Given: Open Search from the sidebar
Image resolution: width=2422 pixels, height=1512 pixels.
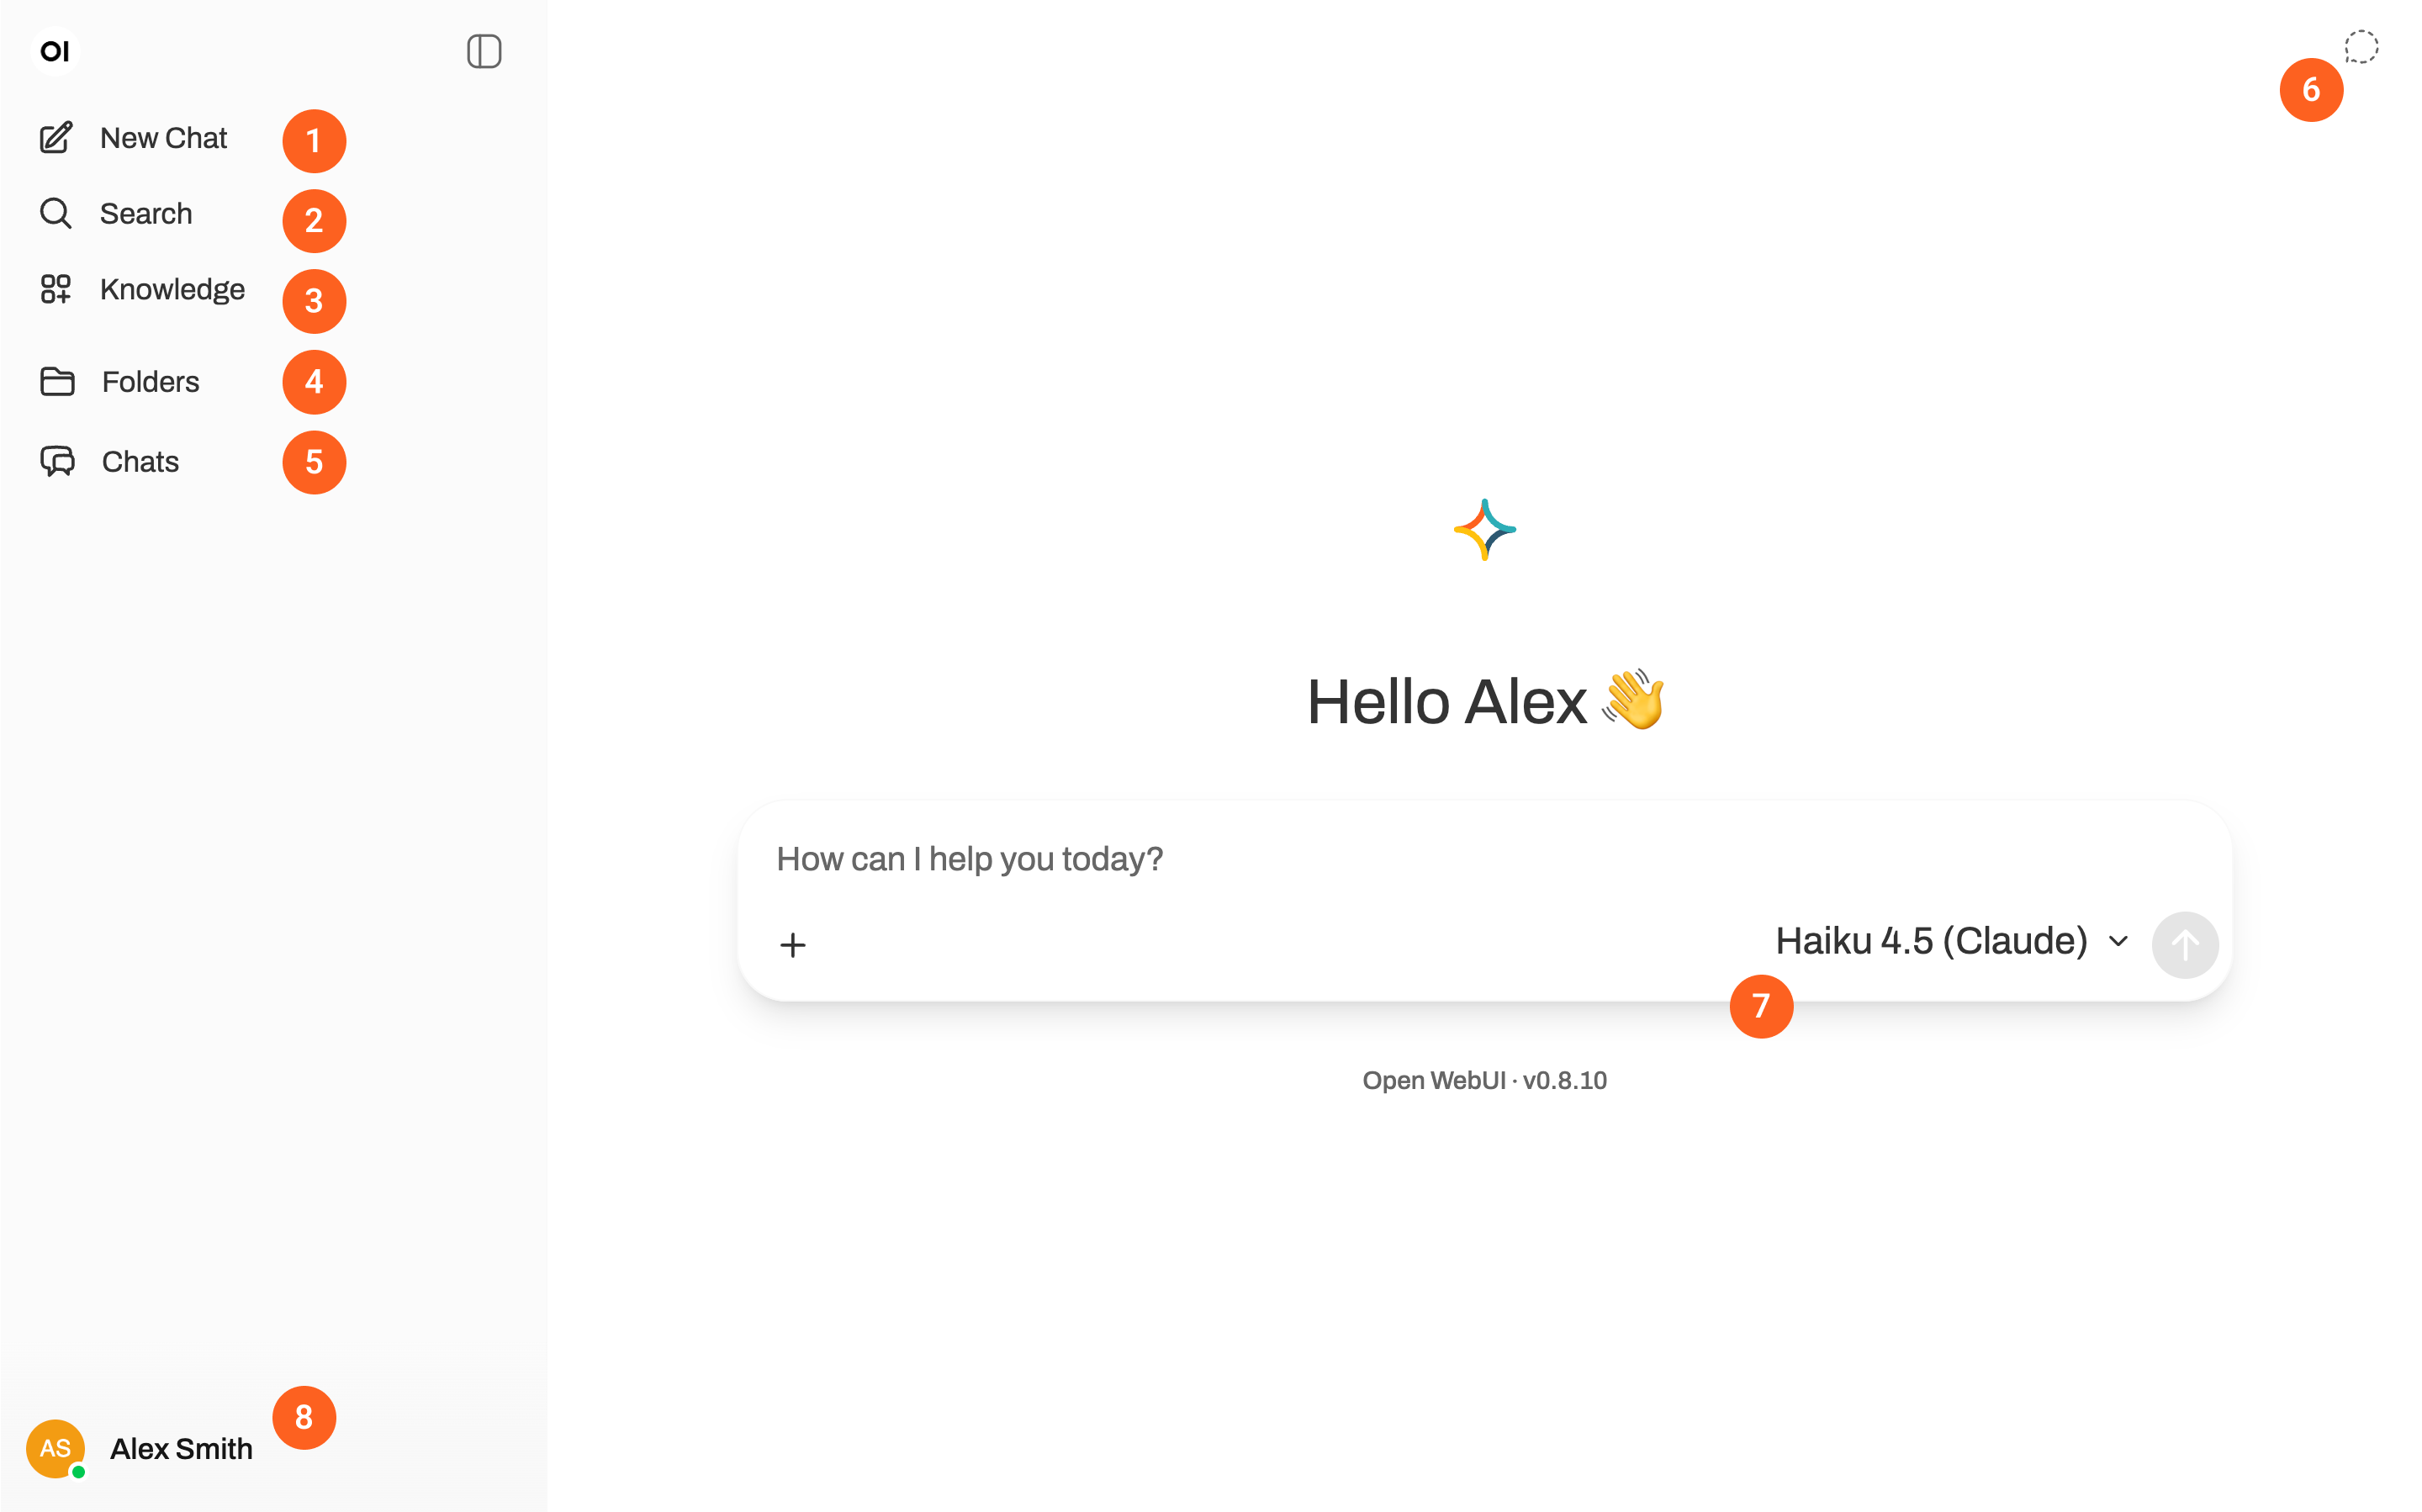Looking at the screenshot, I should point(146,213).
